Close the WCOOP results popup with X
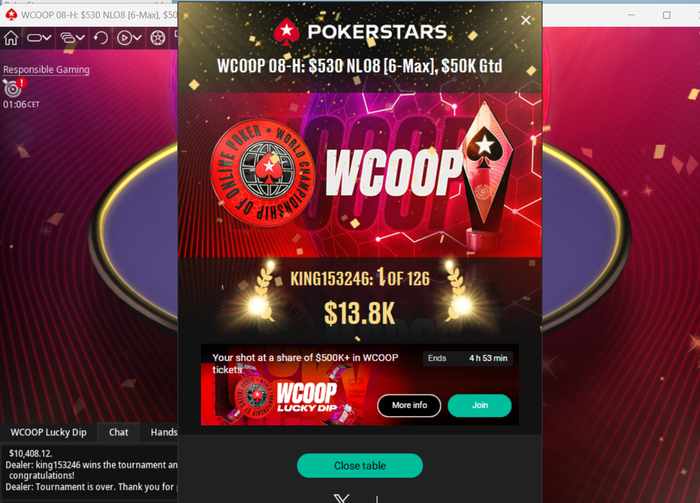 pos(525,20)
